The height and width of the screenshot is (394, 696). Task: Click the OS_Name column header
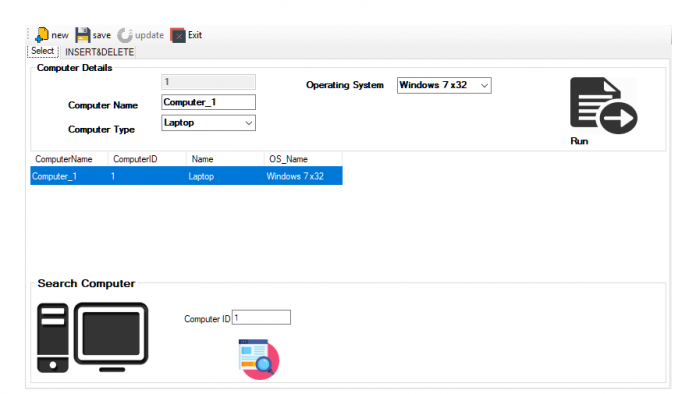(x=303, y=159)
